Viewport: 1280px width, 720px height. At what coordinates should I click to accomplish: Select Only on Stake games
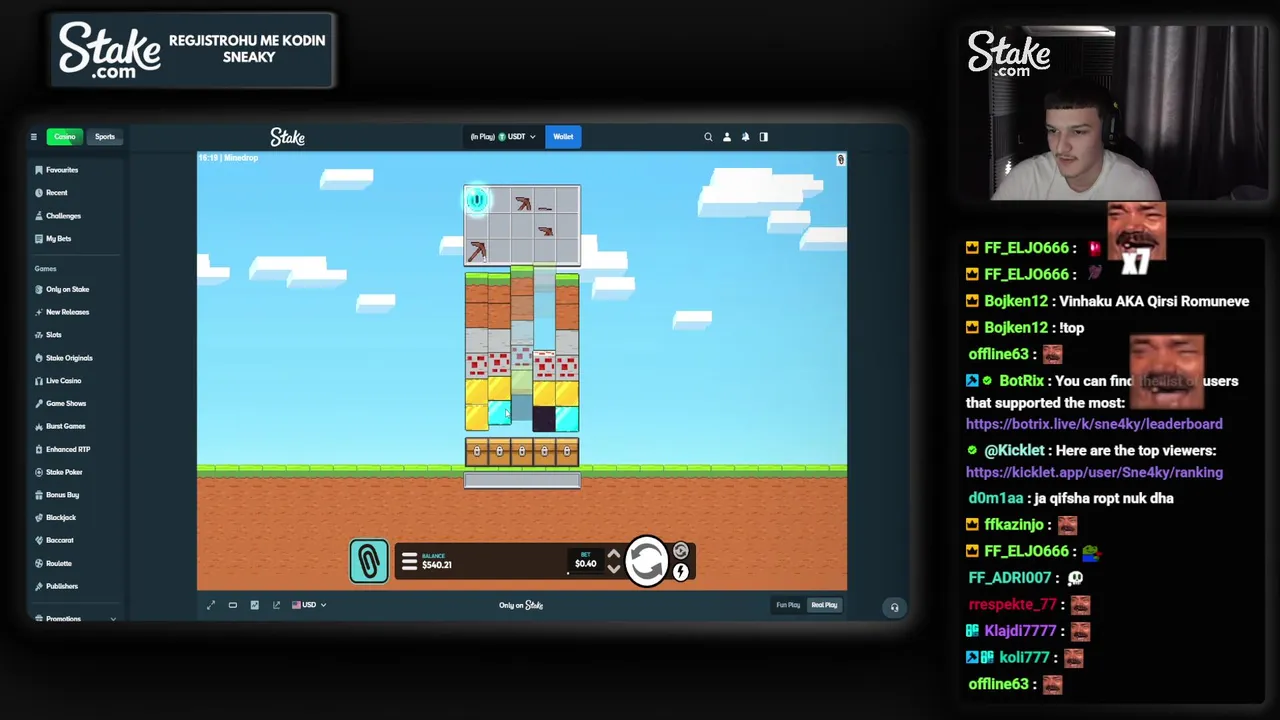(x=61, y=289)
